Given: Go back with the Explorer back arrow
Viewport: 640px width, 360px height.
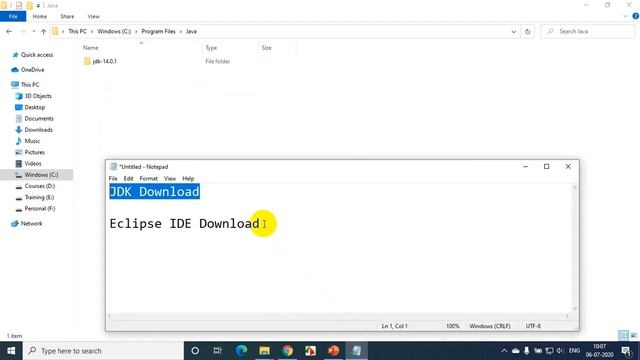Looking at the screenshot, I should pyautogui.click(x=9, y=31).
